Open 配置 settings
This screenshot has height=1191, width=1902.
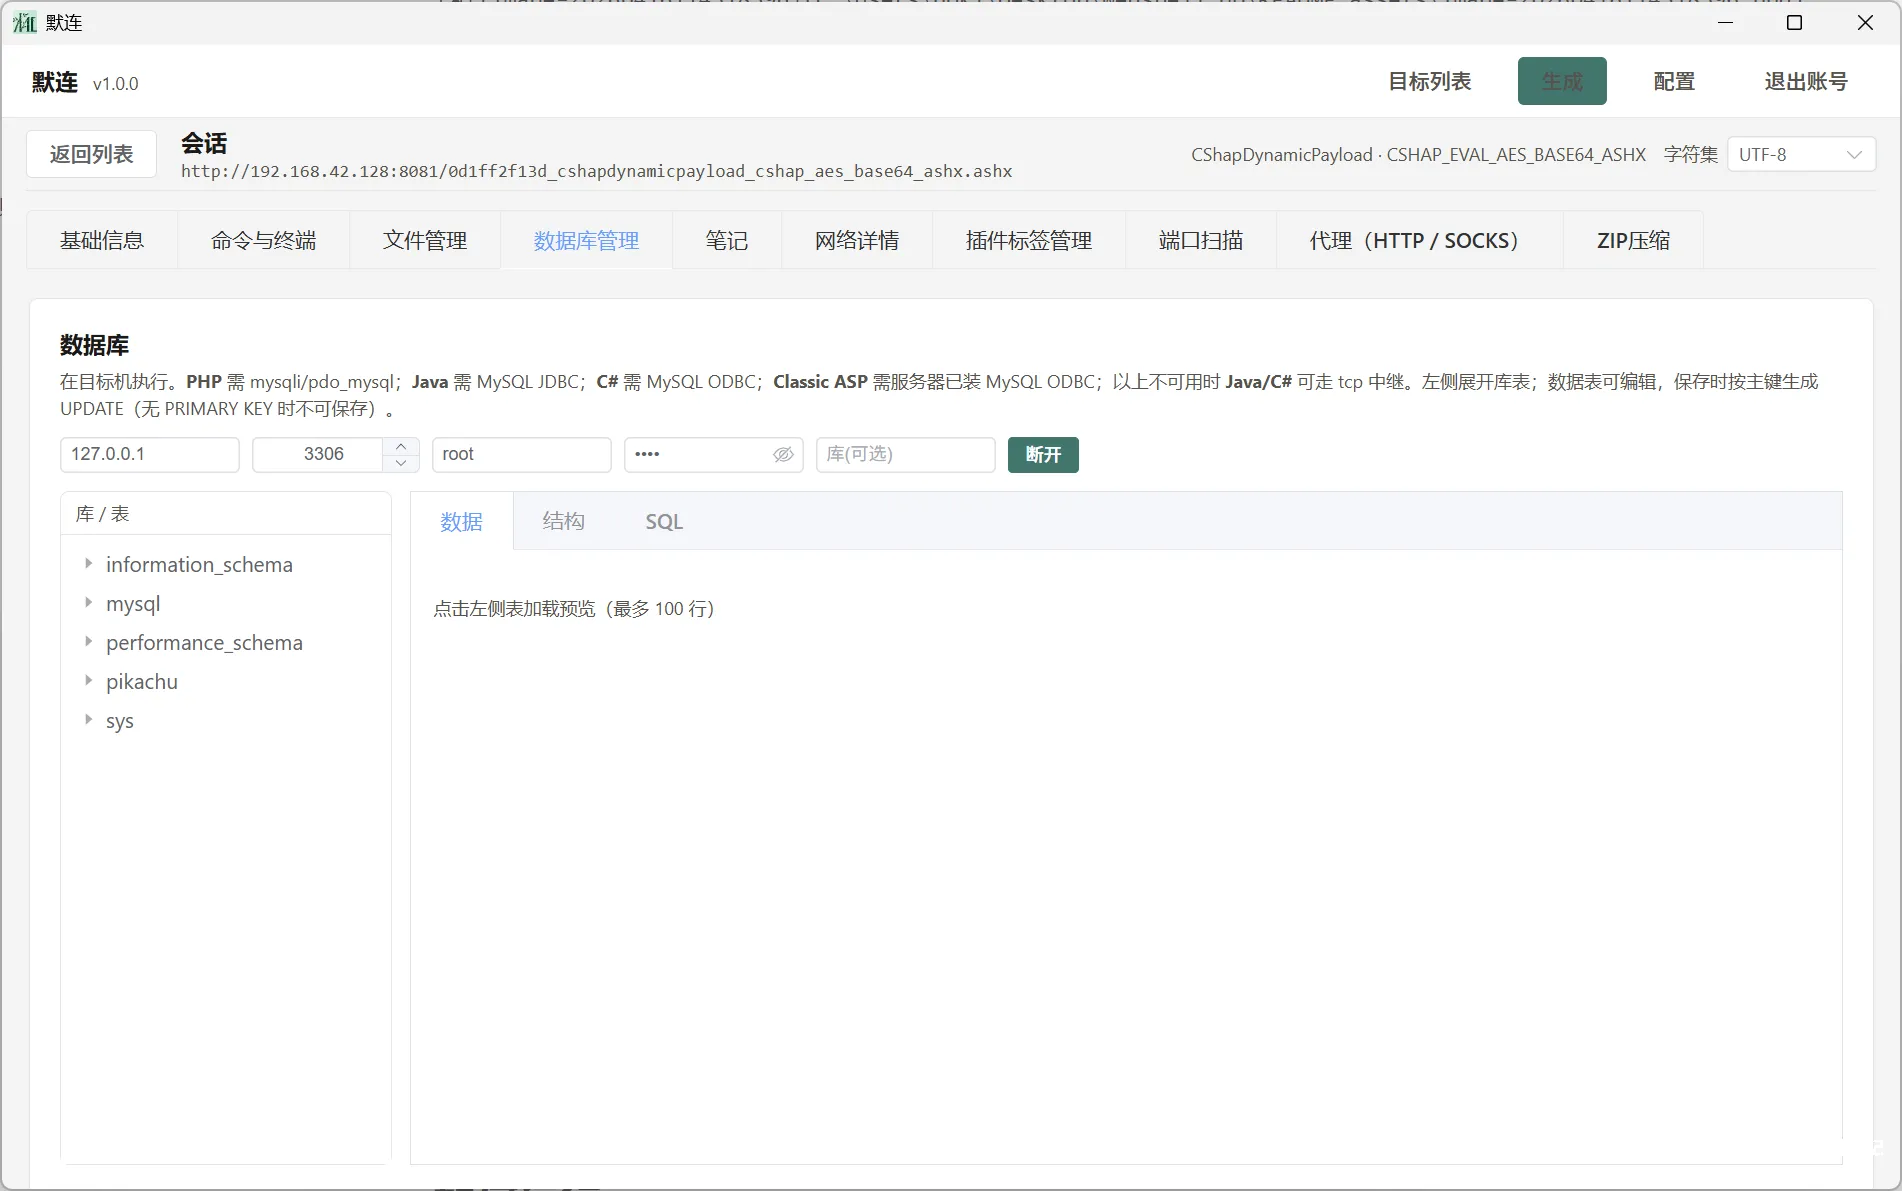coord(1673,81)
